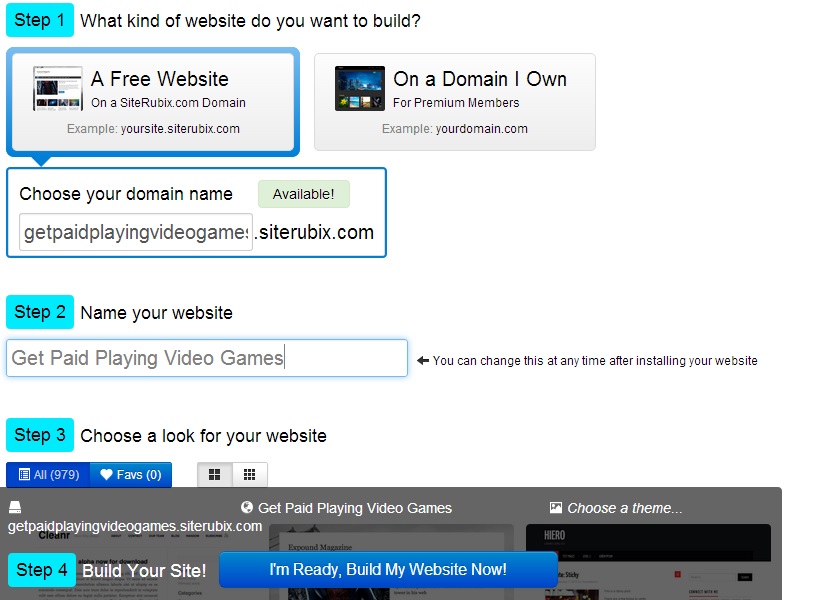Choose the On a Domain I Own card
The image size is (817, 600).
point(454,102)
